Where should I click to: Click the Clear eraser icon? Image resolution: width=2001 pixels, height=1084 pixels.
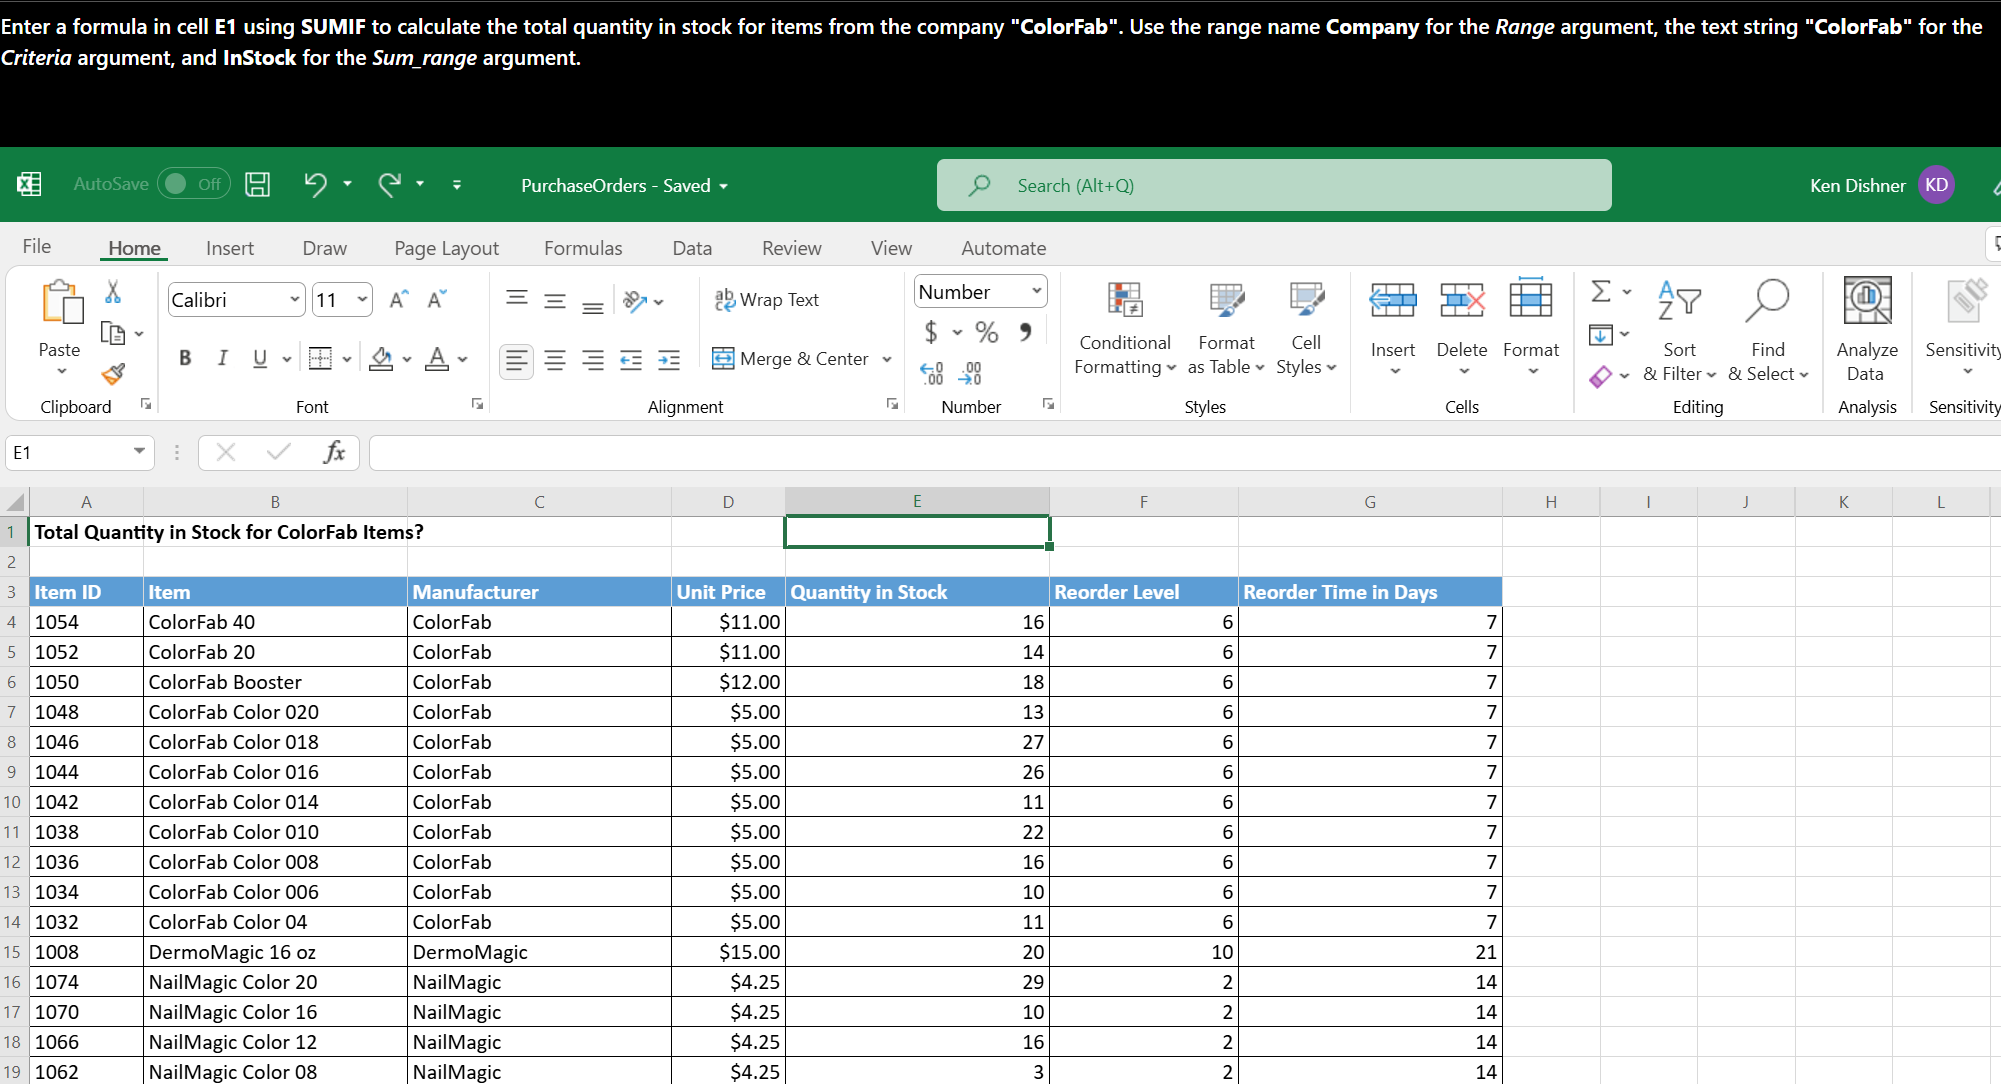point(1601,376)
